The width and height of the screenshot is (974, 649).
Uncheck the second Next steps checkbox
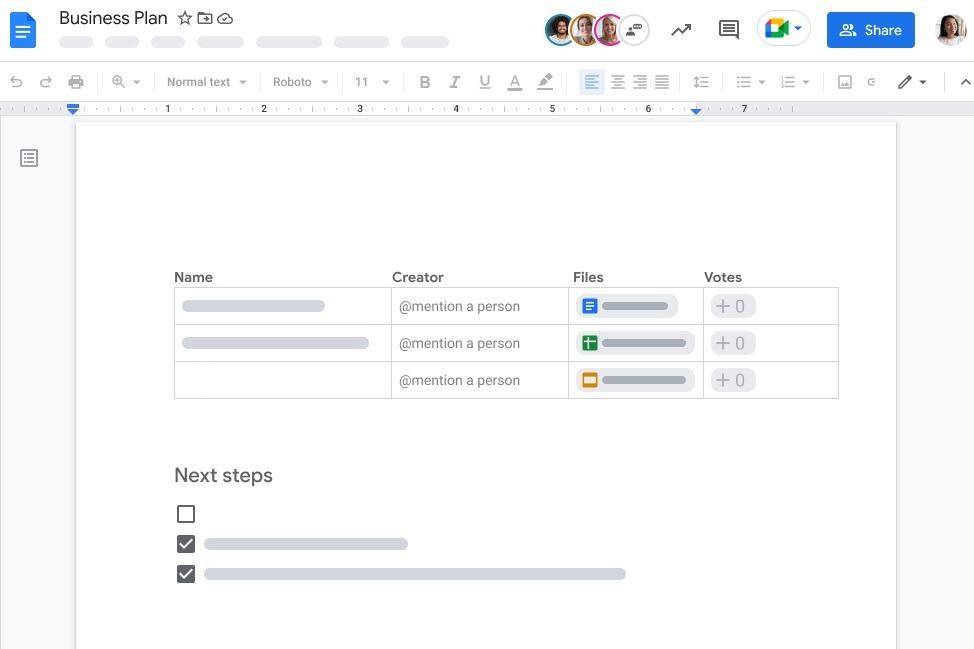186,544
